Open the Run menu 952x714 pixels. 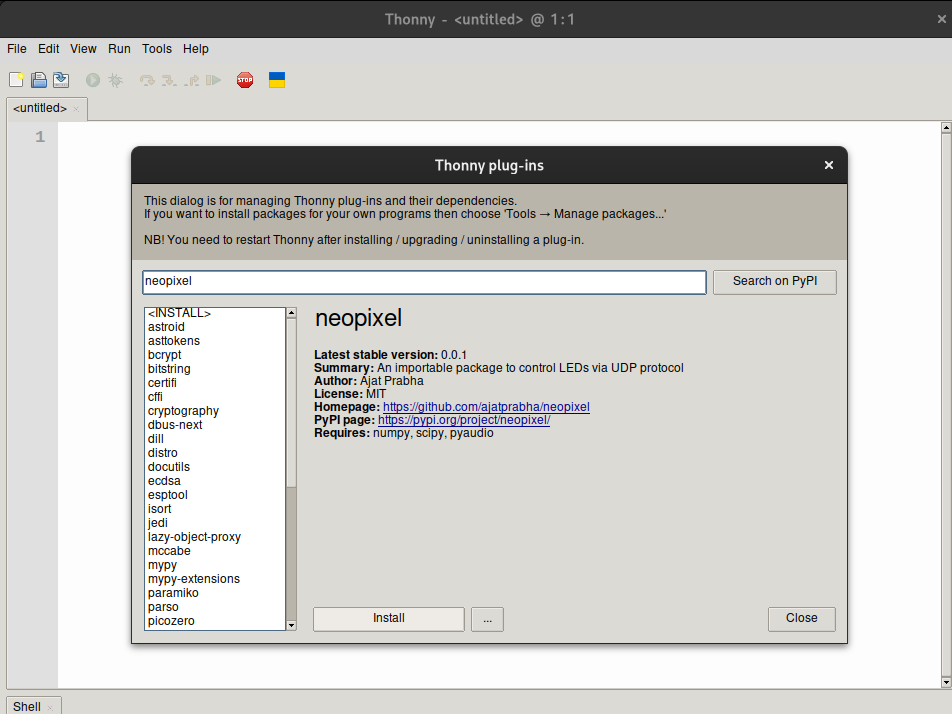(x=120, y=49)
